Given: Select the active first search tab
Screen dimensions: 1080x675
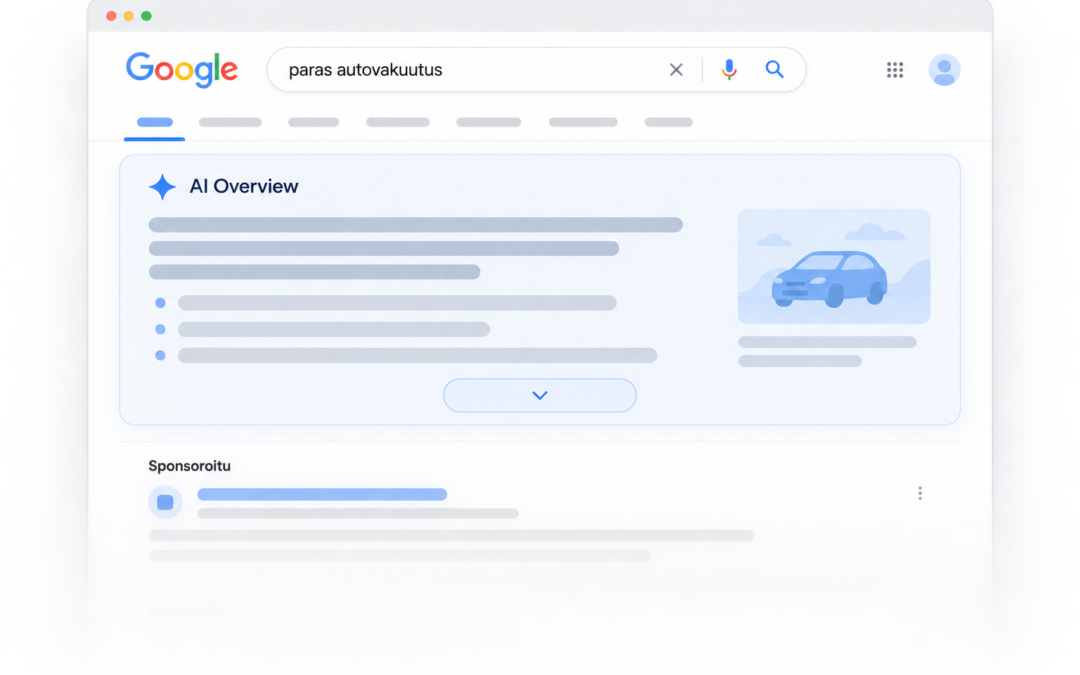Looking at the screenshot, I should coord(154,123).
